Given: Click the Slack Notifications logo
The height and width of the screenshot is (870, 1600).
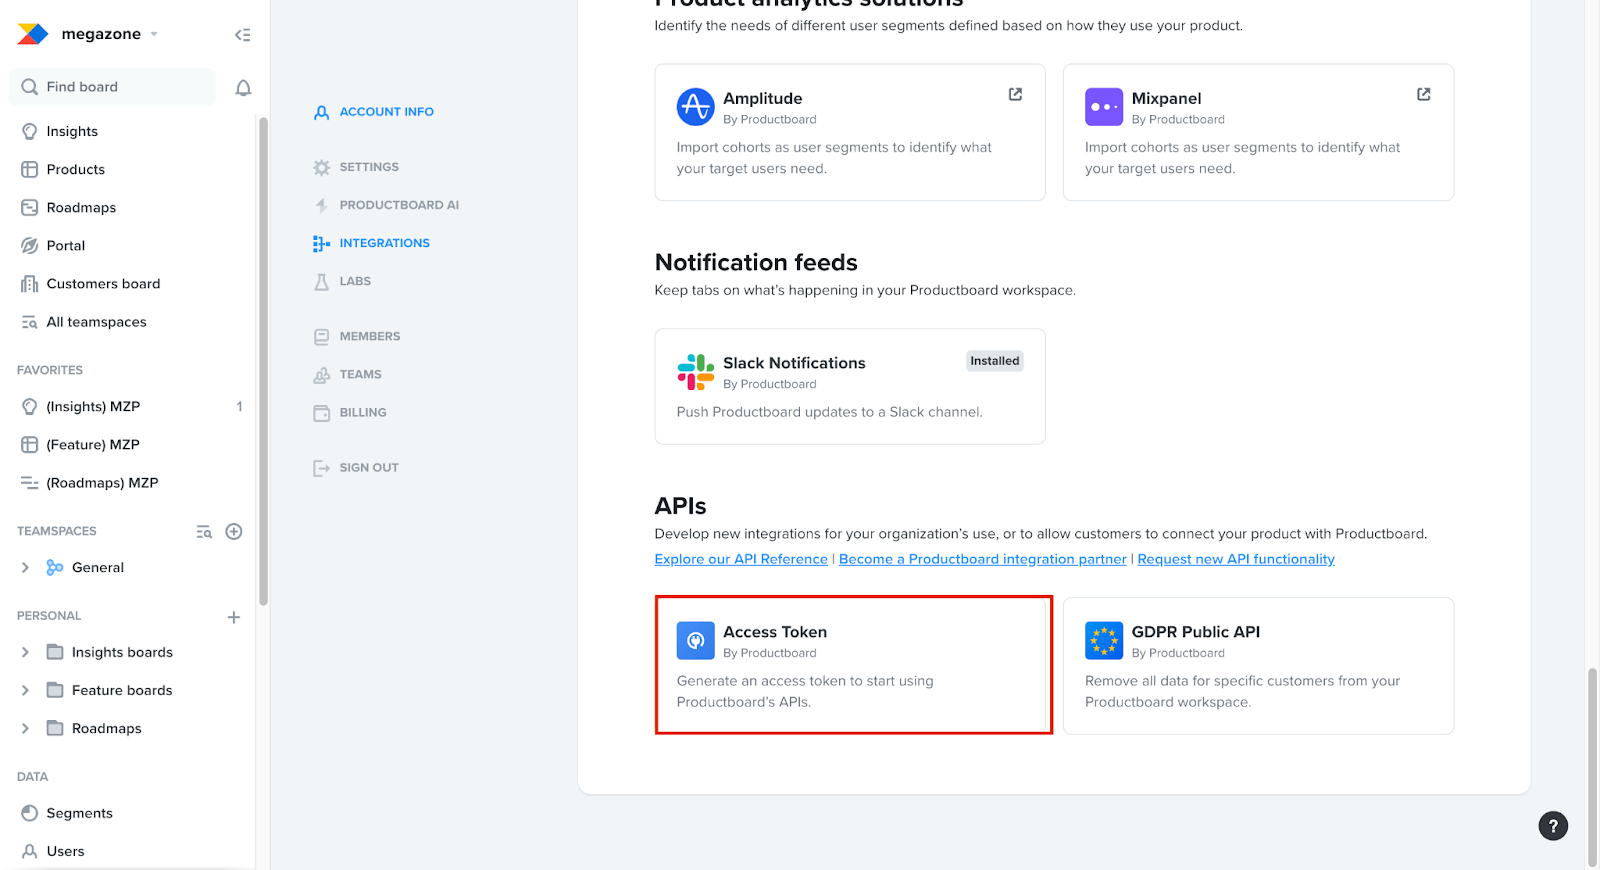Looking at the screenshot, I should point(695,372).
